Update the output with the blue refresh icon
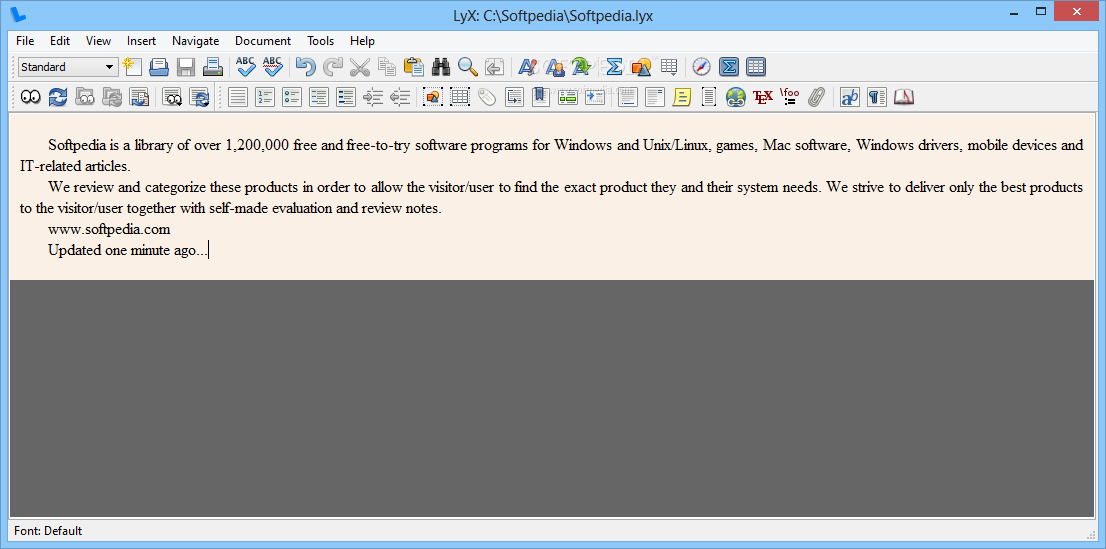 [x=57, y=97]
